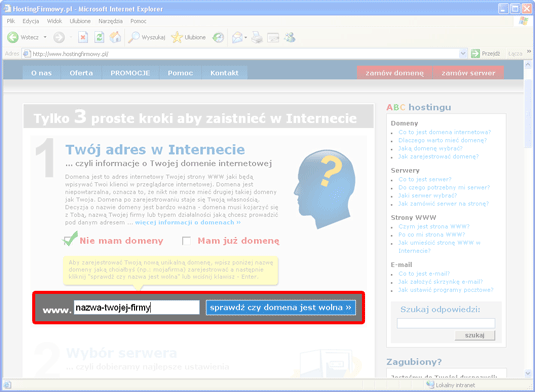Viewport: 535px width, 392px height.
Task: Open the Ulubione menu in menu bar
Action: (80, 21)
